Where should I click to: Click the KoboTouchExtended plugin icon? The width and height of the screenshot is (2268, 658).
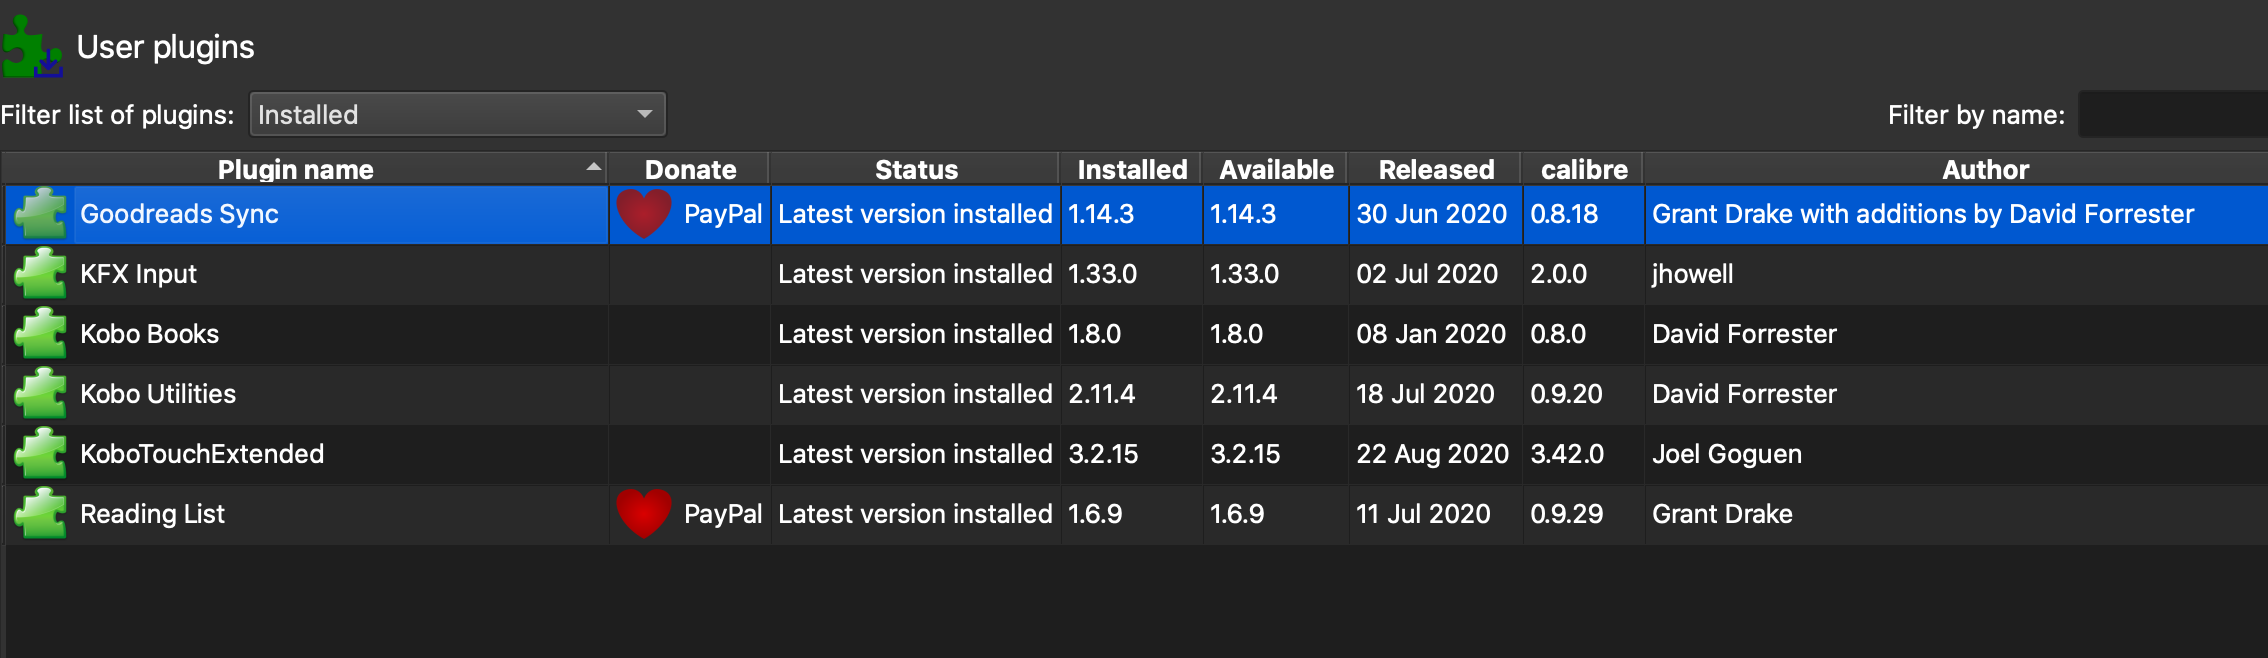pyautogui.click(x=41, y=454)
